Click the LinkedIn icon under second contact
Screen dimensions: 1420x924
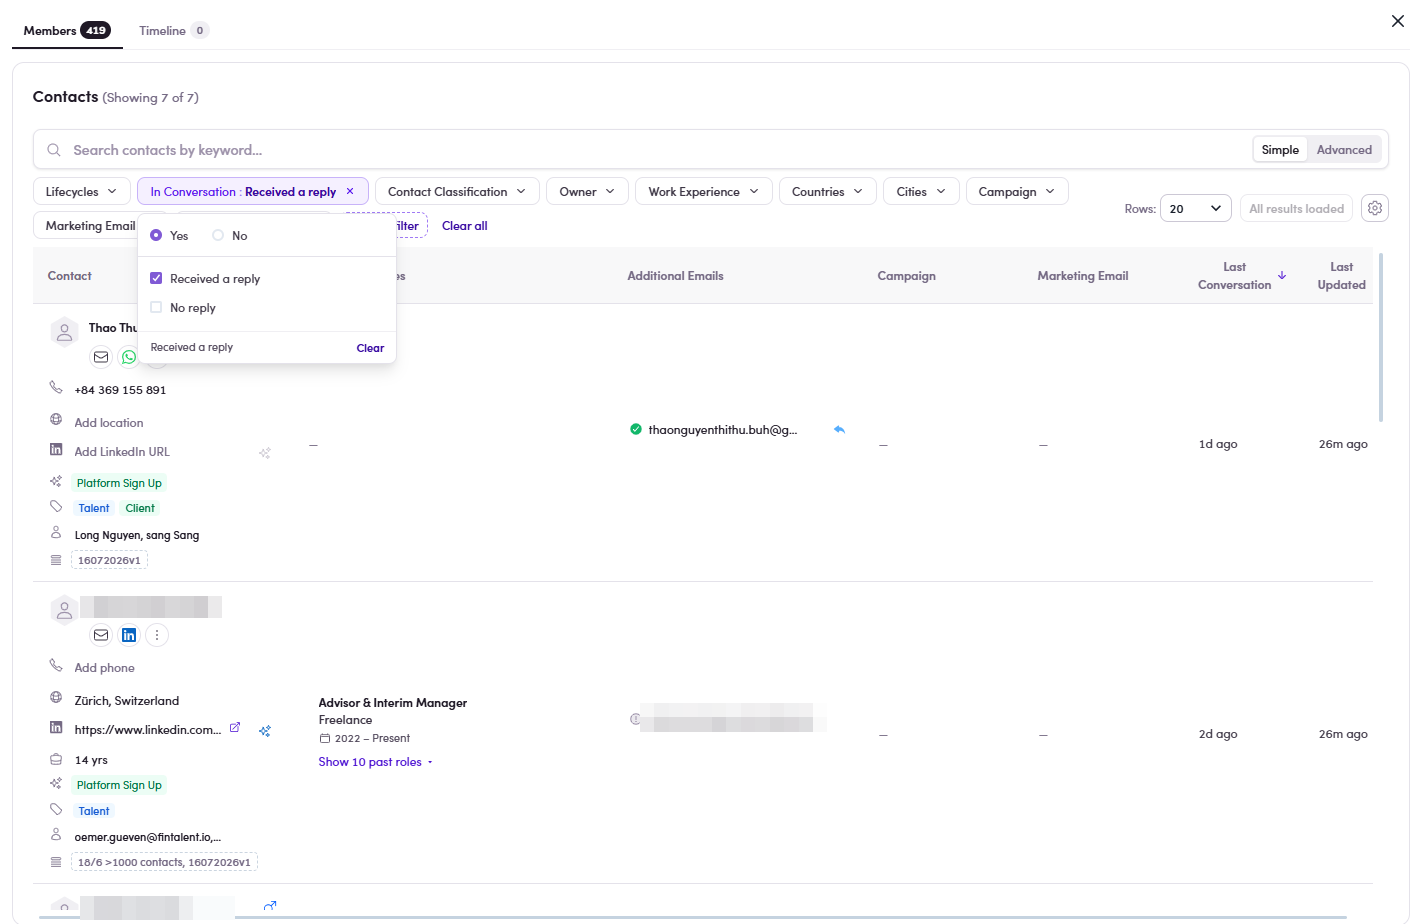pyautogui.click(x=129, y=635)
